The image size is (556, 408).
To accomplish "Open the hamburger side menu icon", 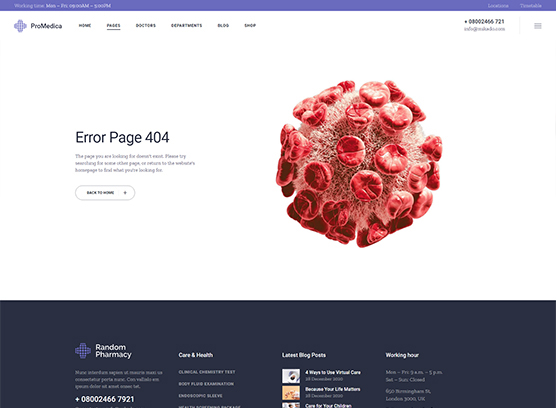I will [x=538, y=26].
